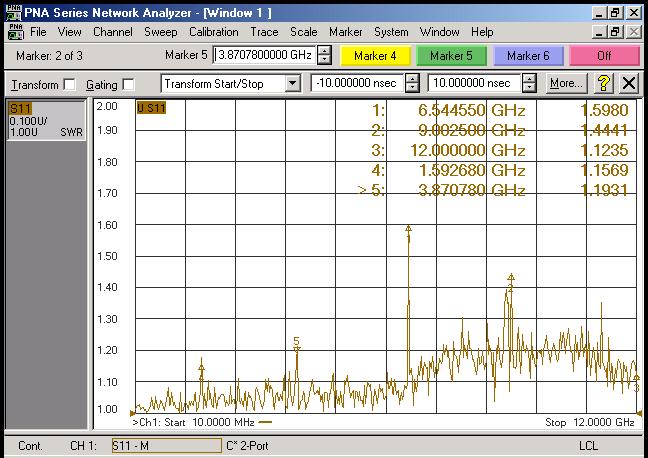Click the More... button
This screenshot has height=458, width=648.
click(x=566, y=84)
